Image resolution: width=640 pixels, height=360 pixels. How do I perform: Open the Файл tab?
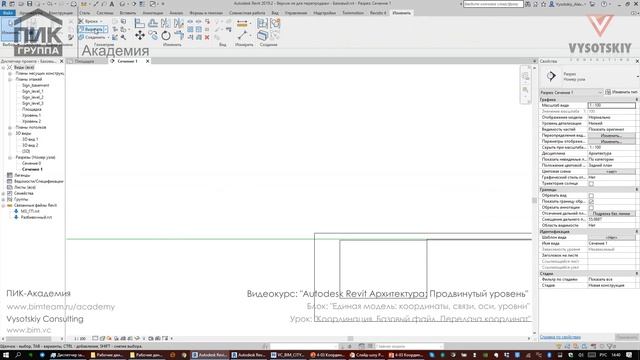click(x=8, y=13)
